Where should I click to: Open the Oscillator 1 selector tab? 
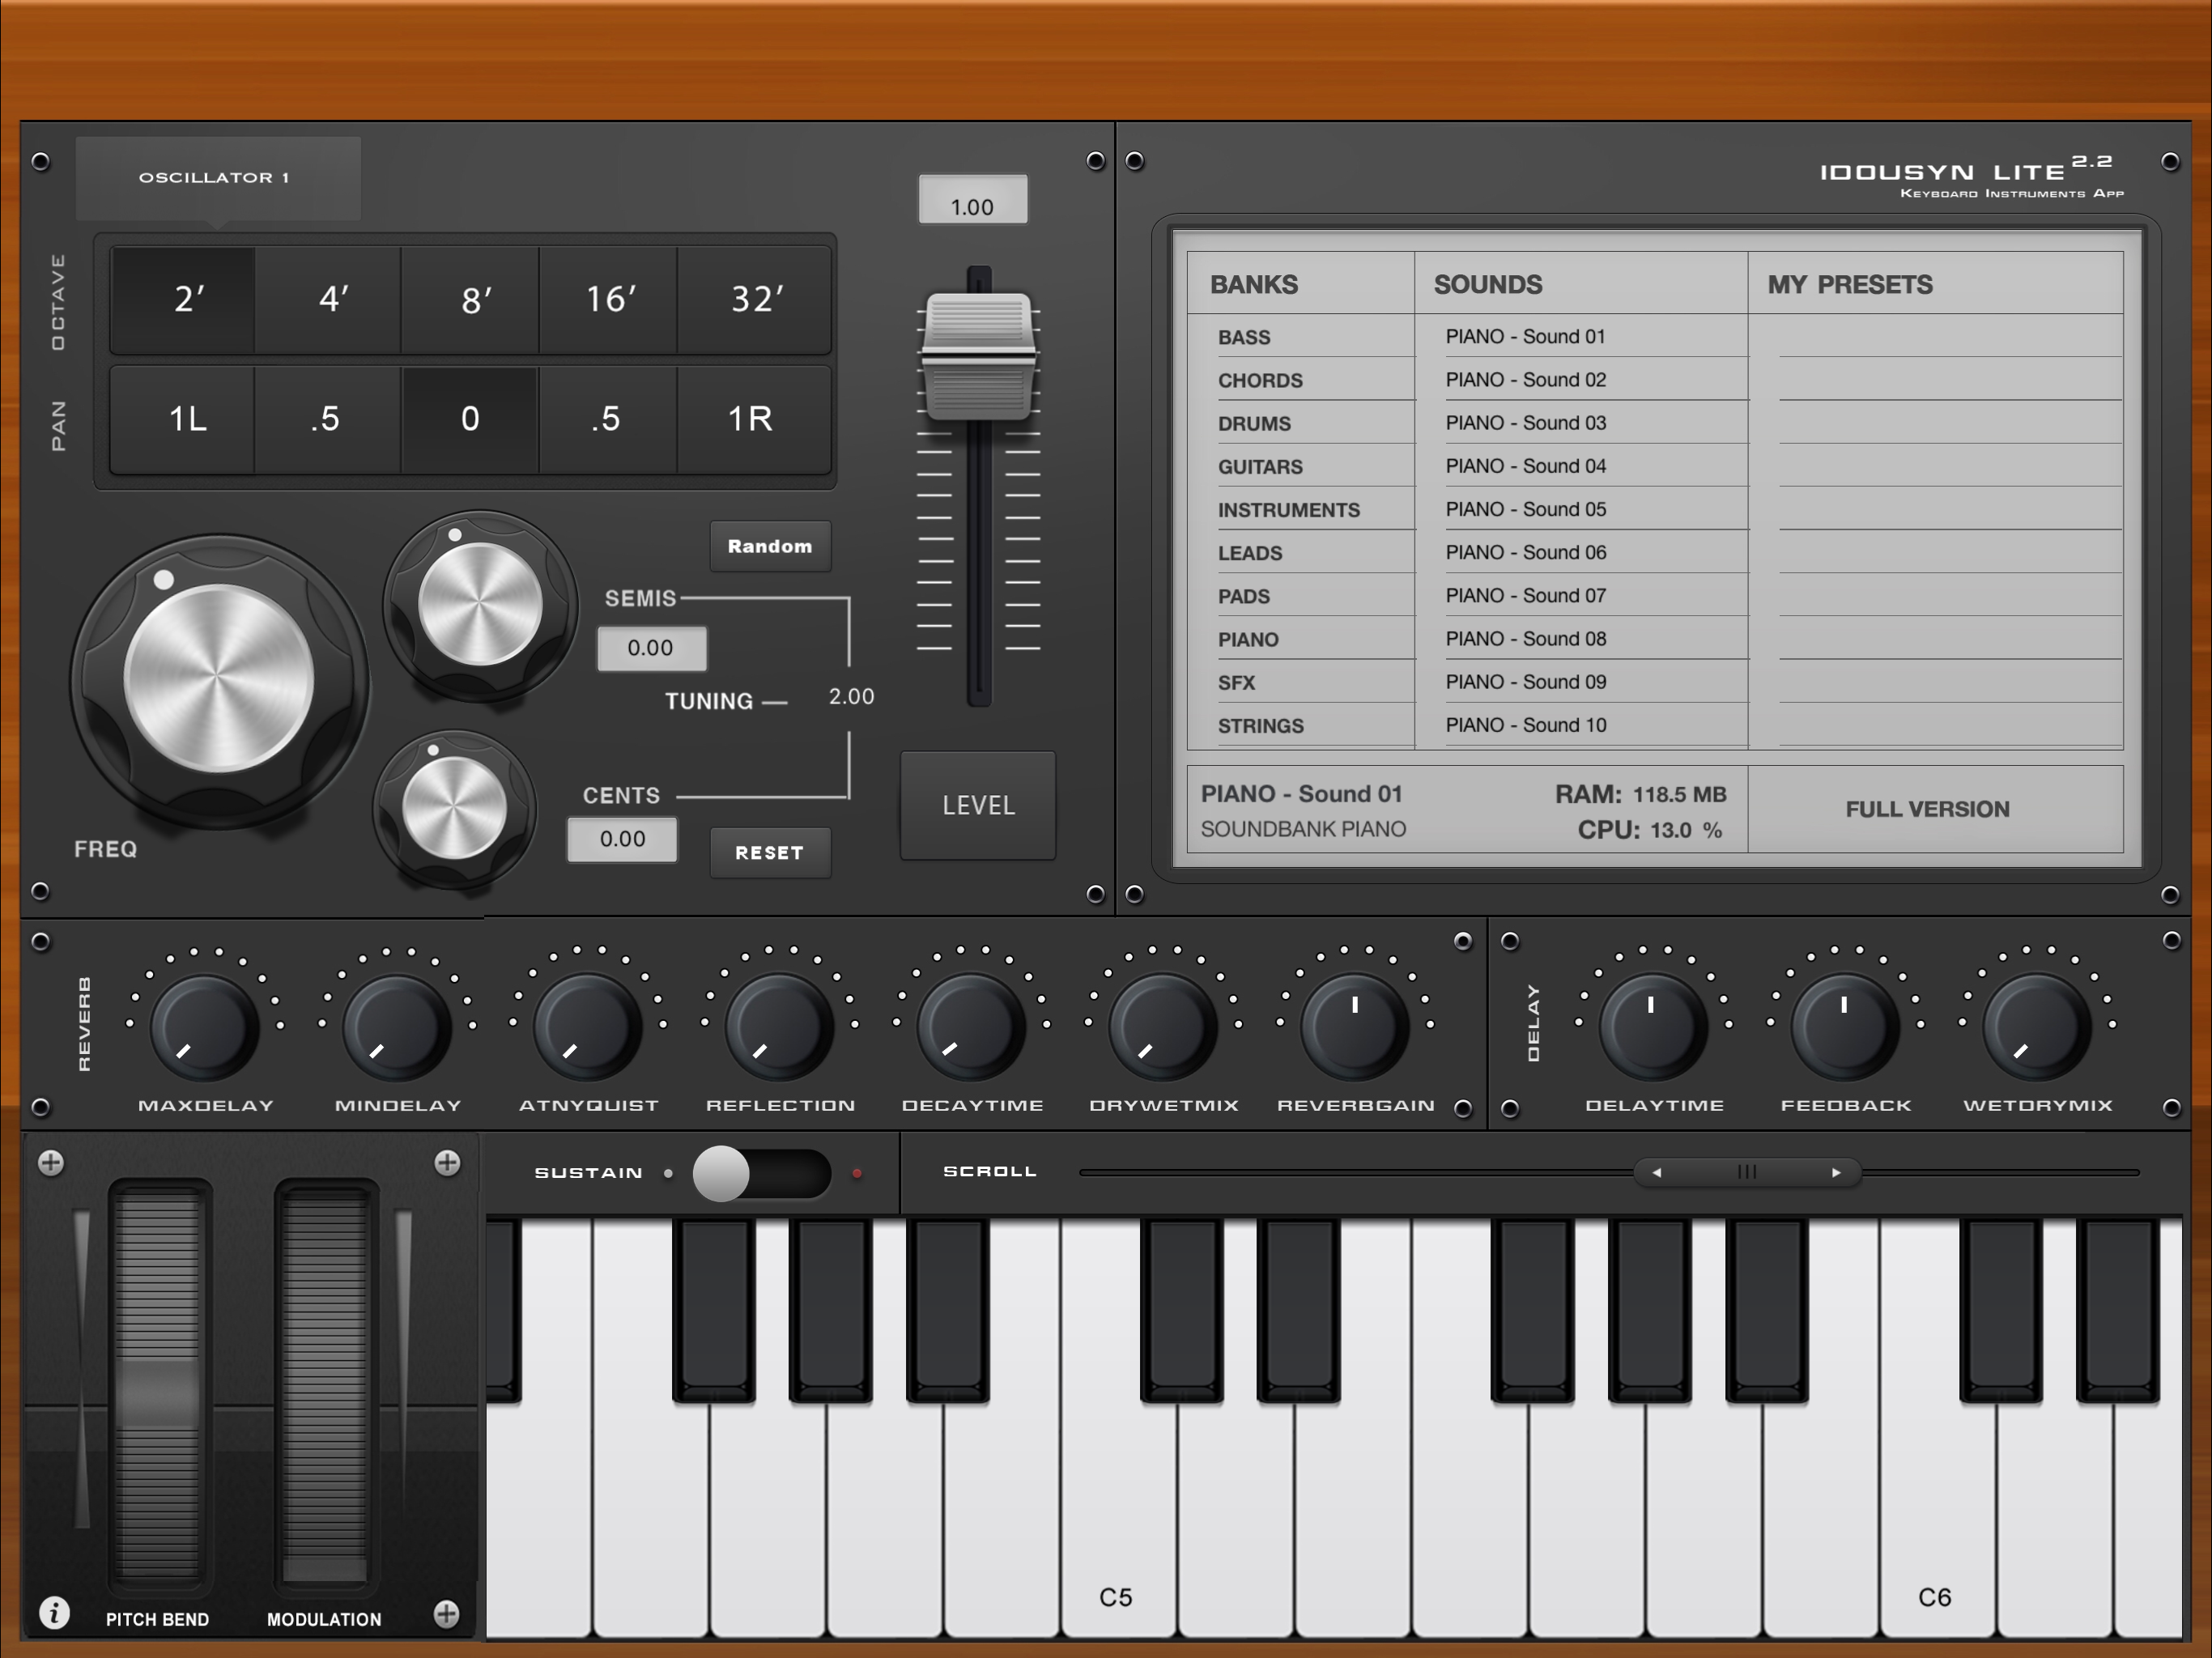(217, 178)
